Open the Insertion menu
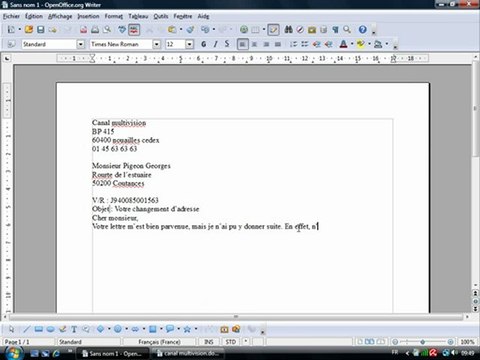 pos(88,16)
